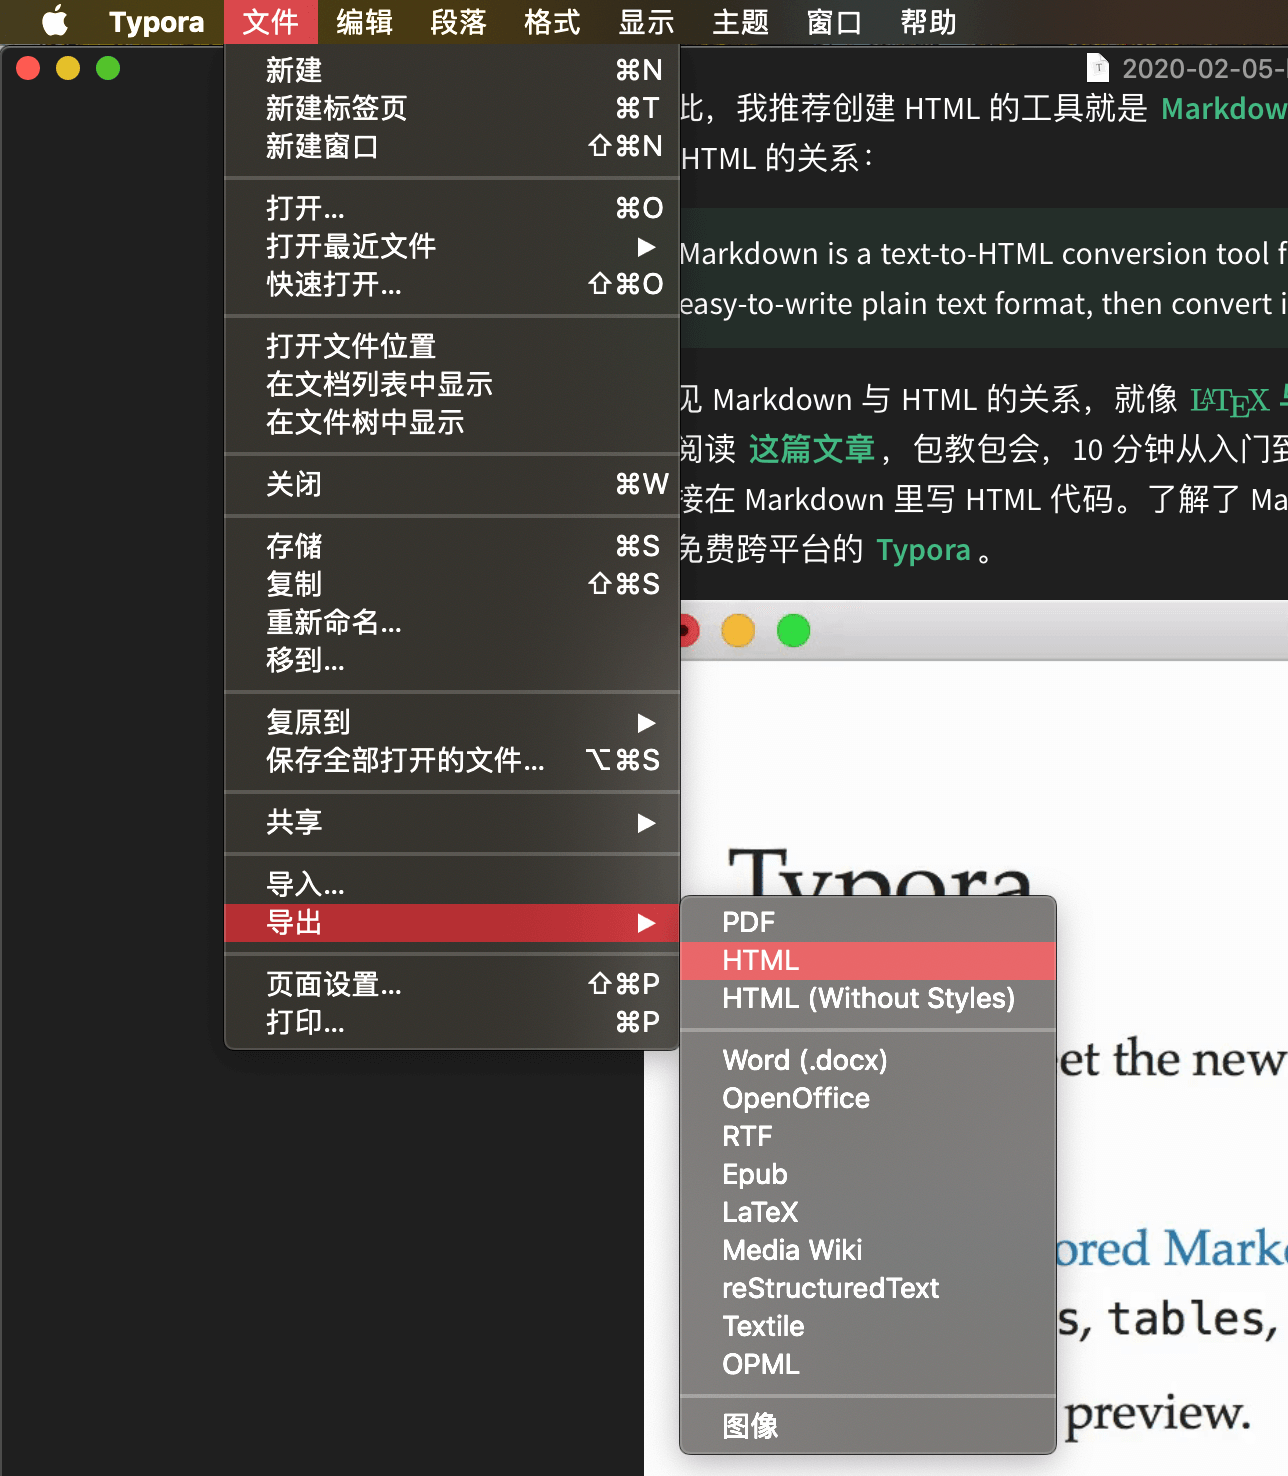Viewport: 1288px width, 1476px height.
Task: Expand the 共享 submenu
Action: pyautogui.click(x=452, y=822)
